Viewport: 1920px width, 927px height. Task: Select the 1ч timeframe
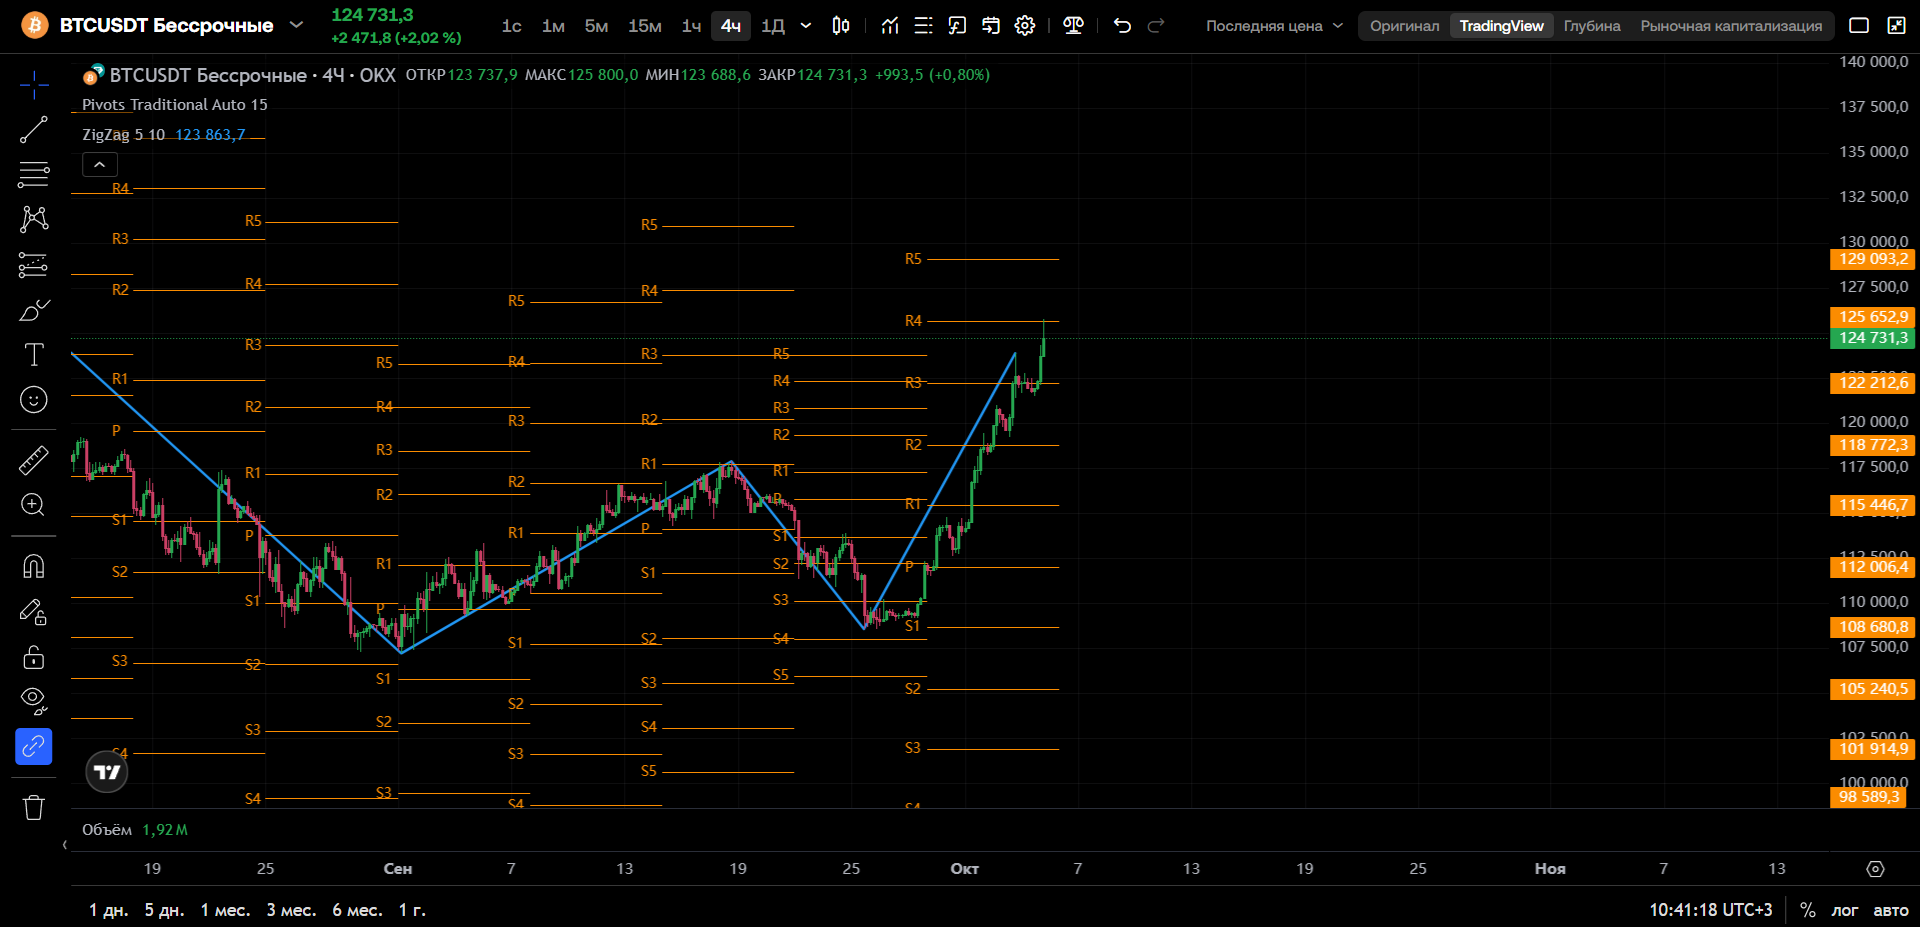691,26
